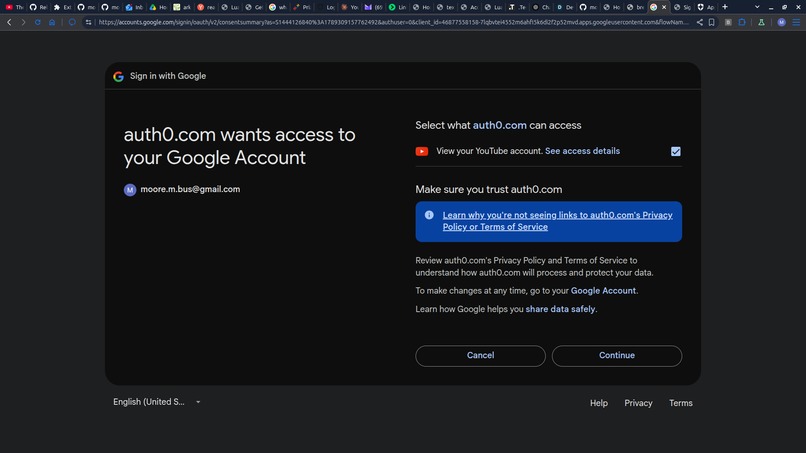Screen dimensions: 806x453
Task: Bookmark this page with the bookmark icon
Action: pos(711,22)
